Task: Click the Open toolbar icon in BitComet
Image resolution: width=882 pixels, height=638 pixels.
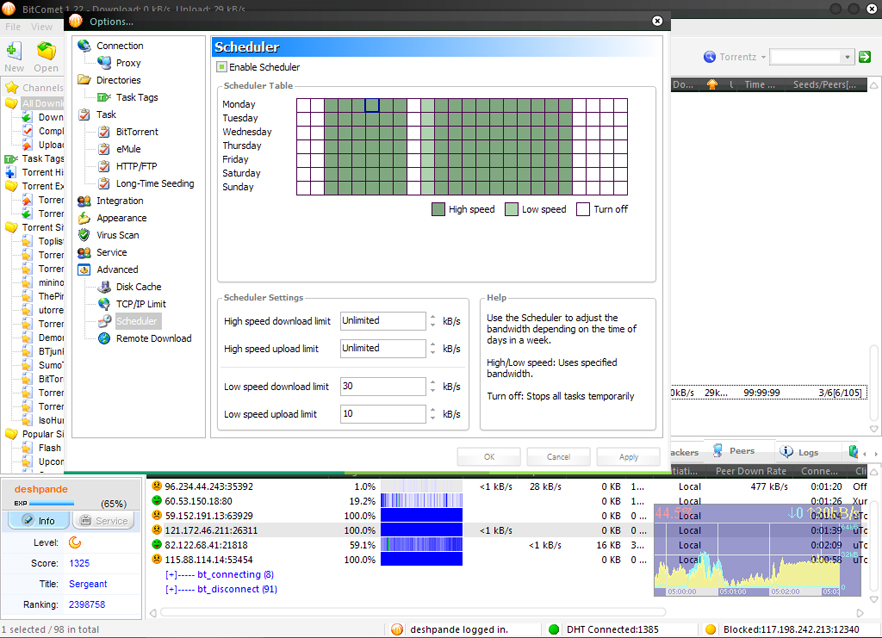Action: [46, 51]
